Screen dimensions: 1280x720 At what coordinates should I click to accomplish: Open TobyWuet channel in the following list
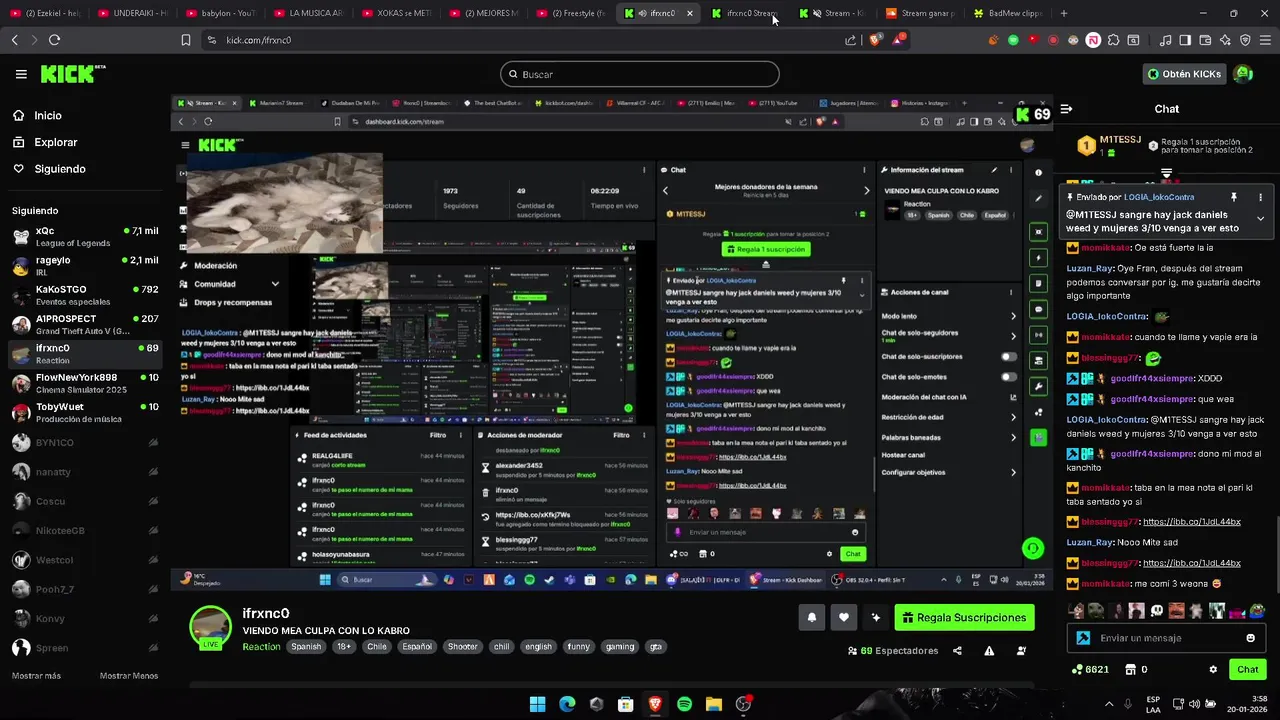point(84,412)
